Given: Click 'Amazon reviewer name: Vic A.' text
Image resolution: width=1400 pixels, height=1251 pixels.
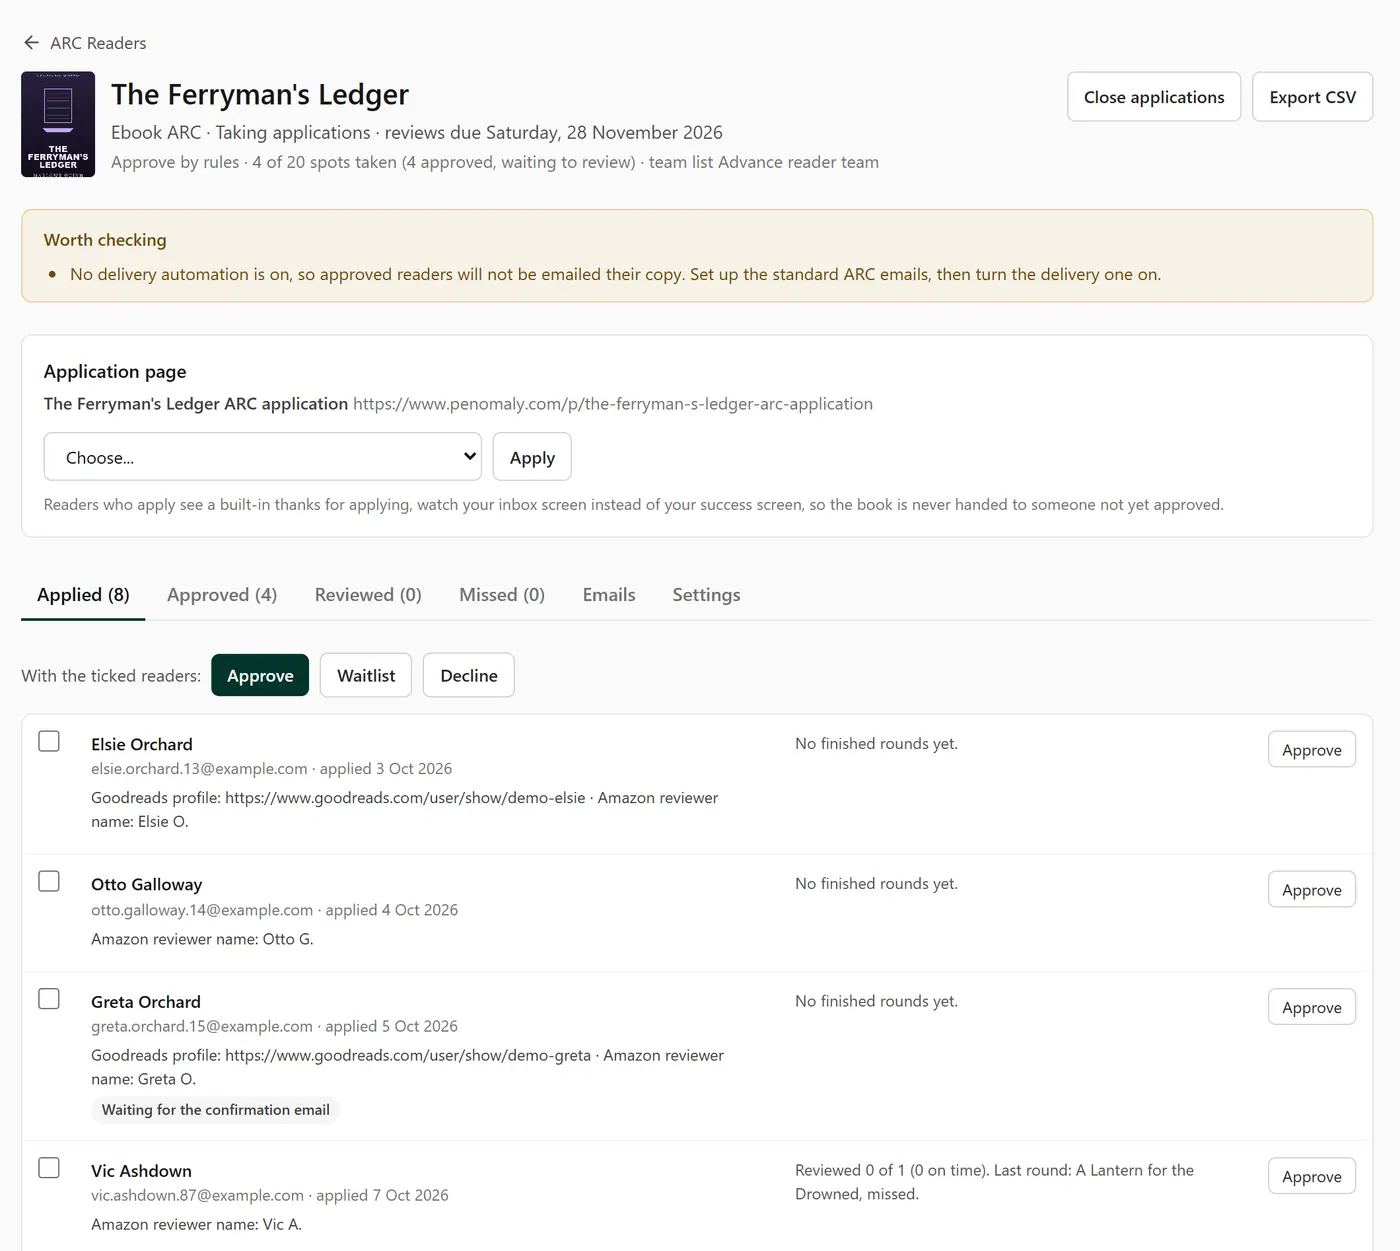Looking at the screenshot, I should 196,1224.
